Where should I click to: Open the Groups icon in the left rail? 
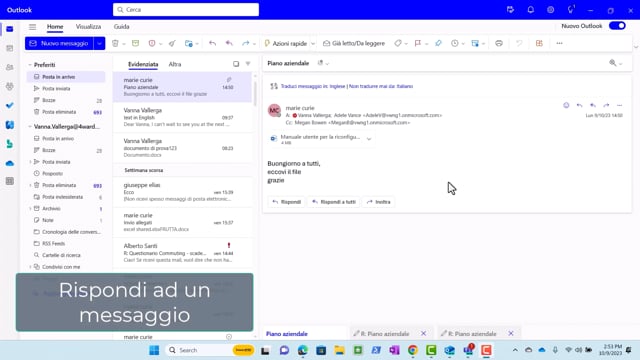[10, 87]
